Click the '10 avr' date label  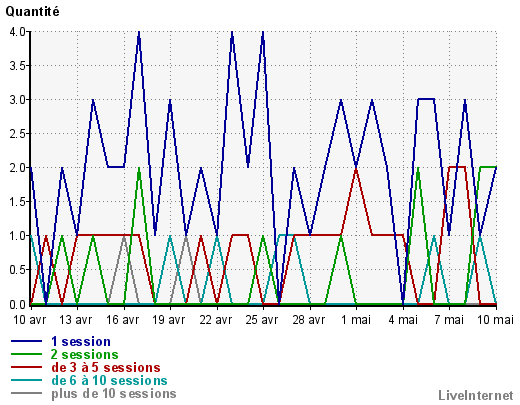(x=29, y=320)
